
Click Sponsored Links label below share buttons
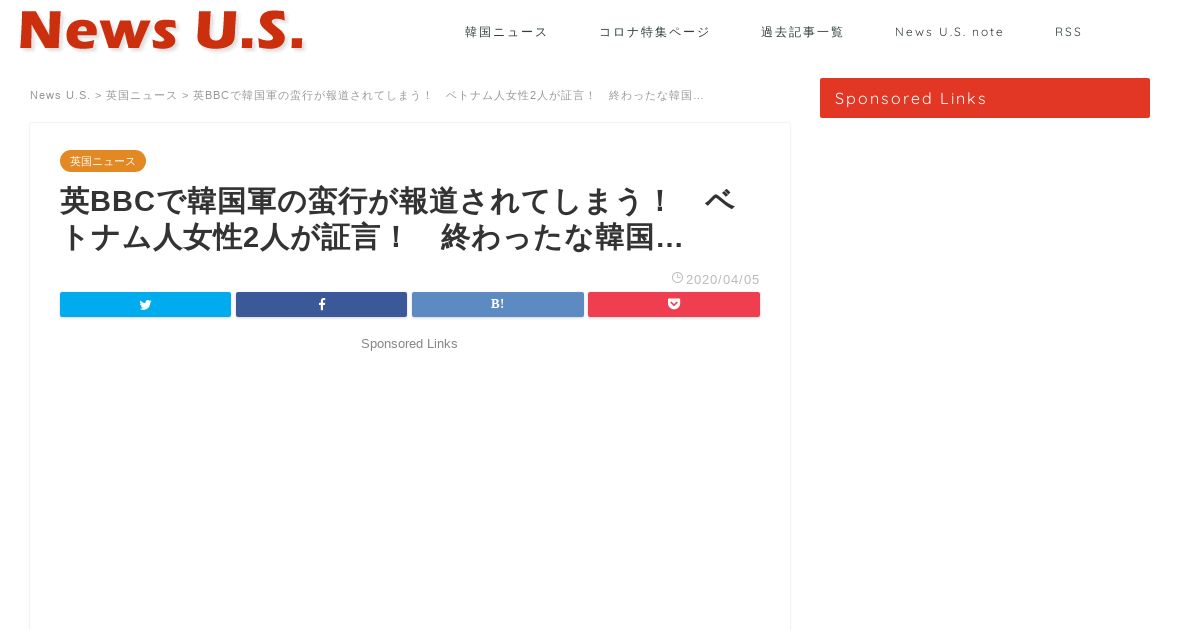pyautogui.click(x=409, y=344)
